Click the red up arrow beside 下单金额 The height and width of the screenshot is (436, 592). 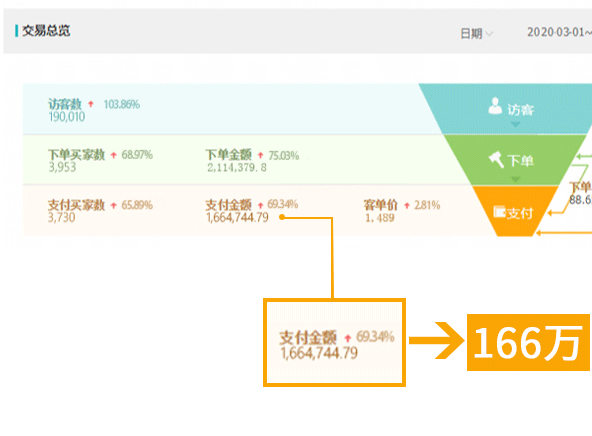[x=261, y=155]
